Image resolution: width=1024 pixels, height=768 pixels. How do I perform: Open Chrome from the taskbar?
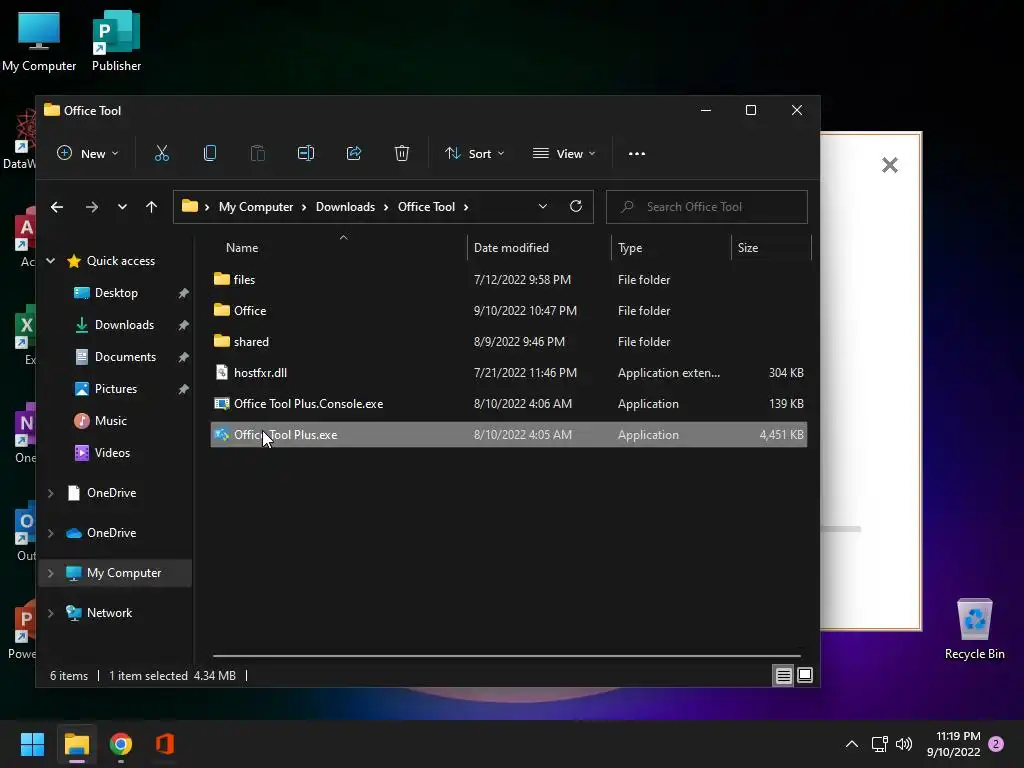pyautogui.click(x=121, y=744)
